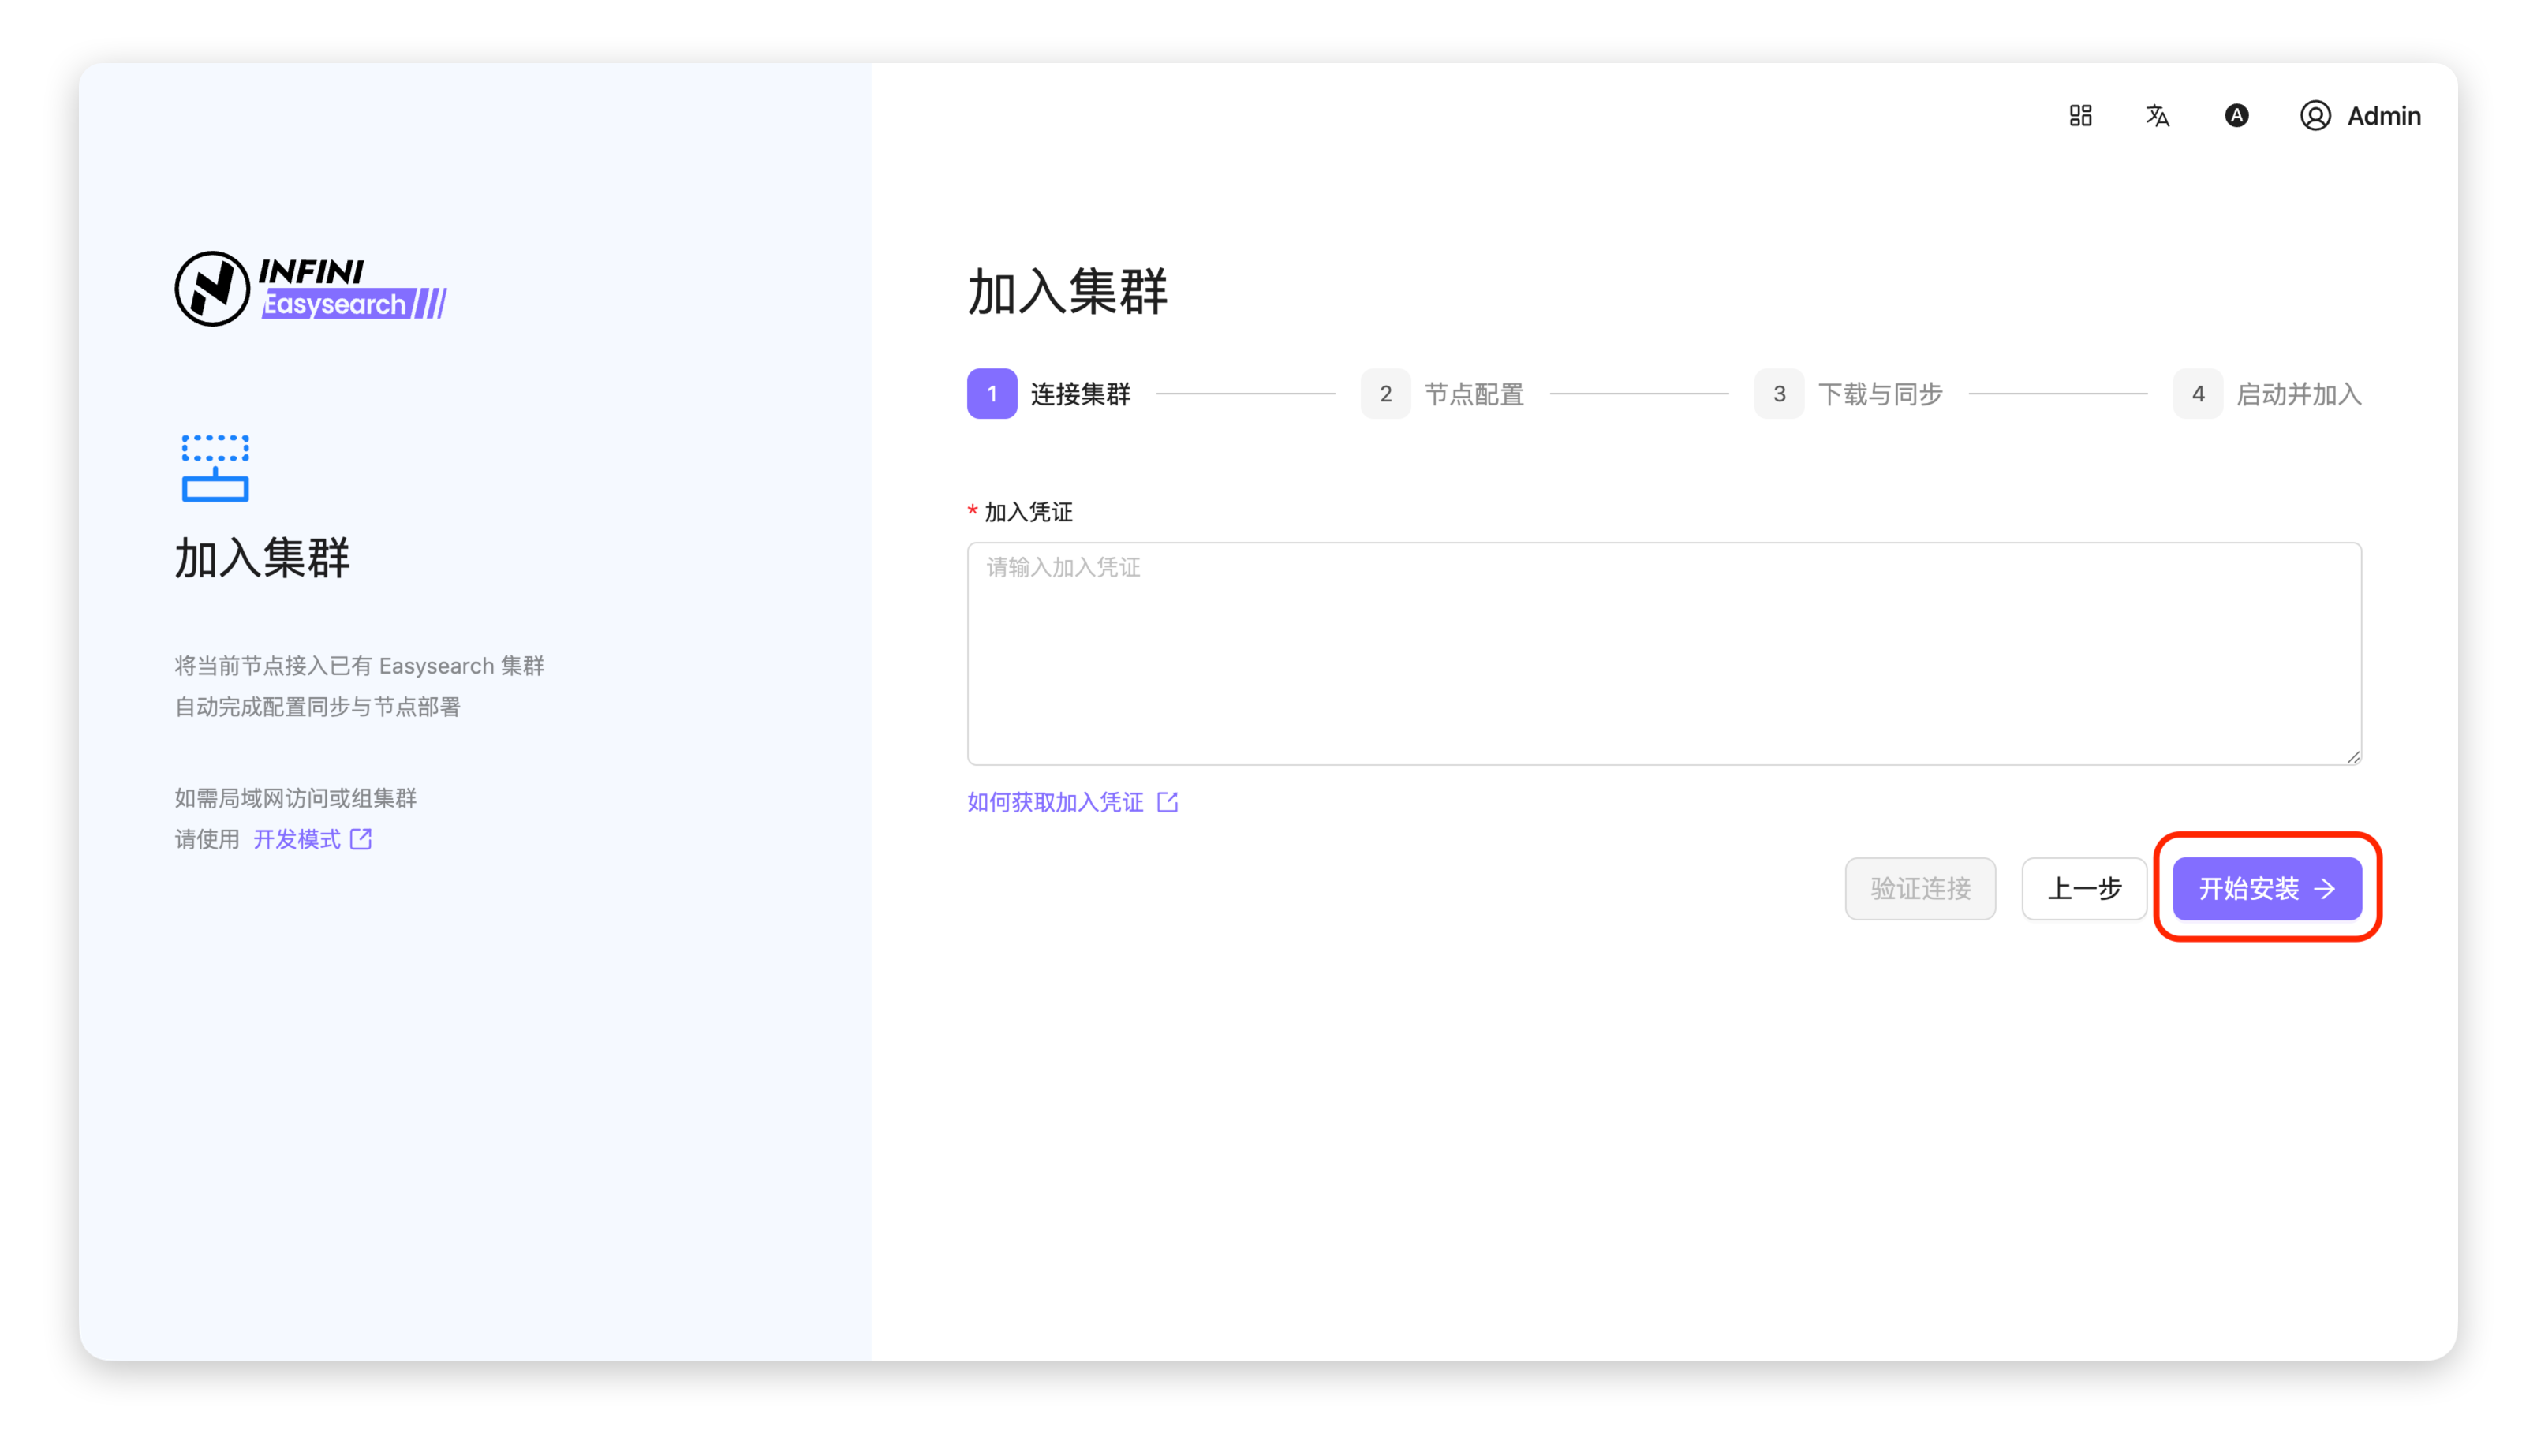
Task: Click the 开始安装 button
Action: click(x=2266, y=888)
